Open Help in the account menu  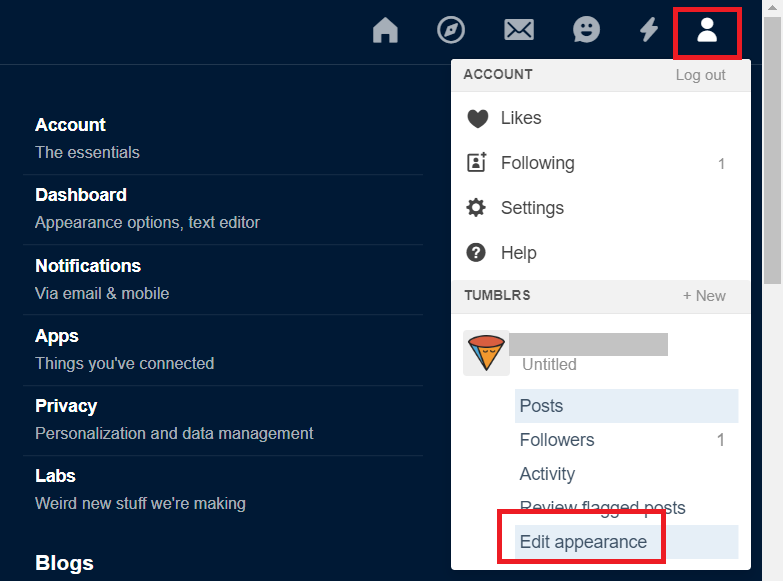point(601,253)
